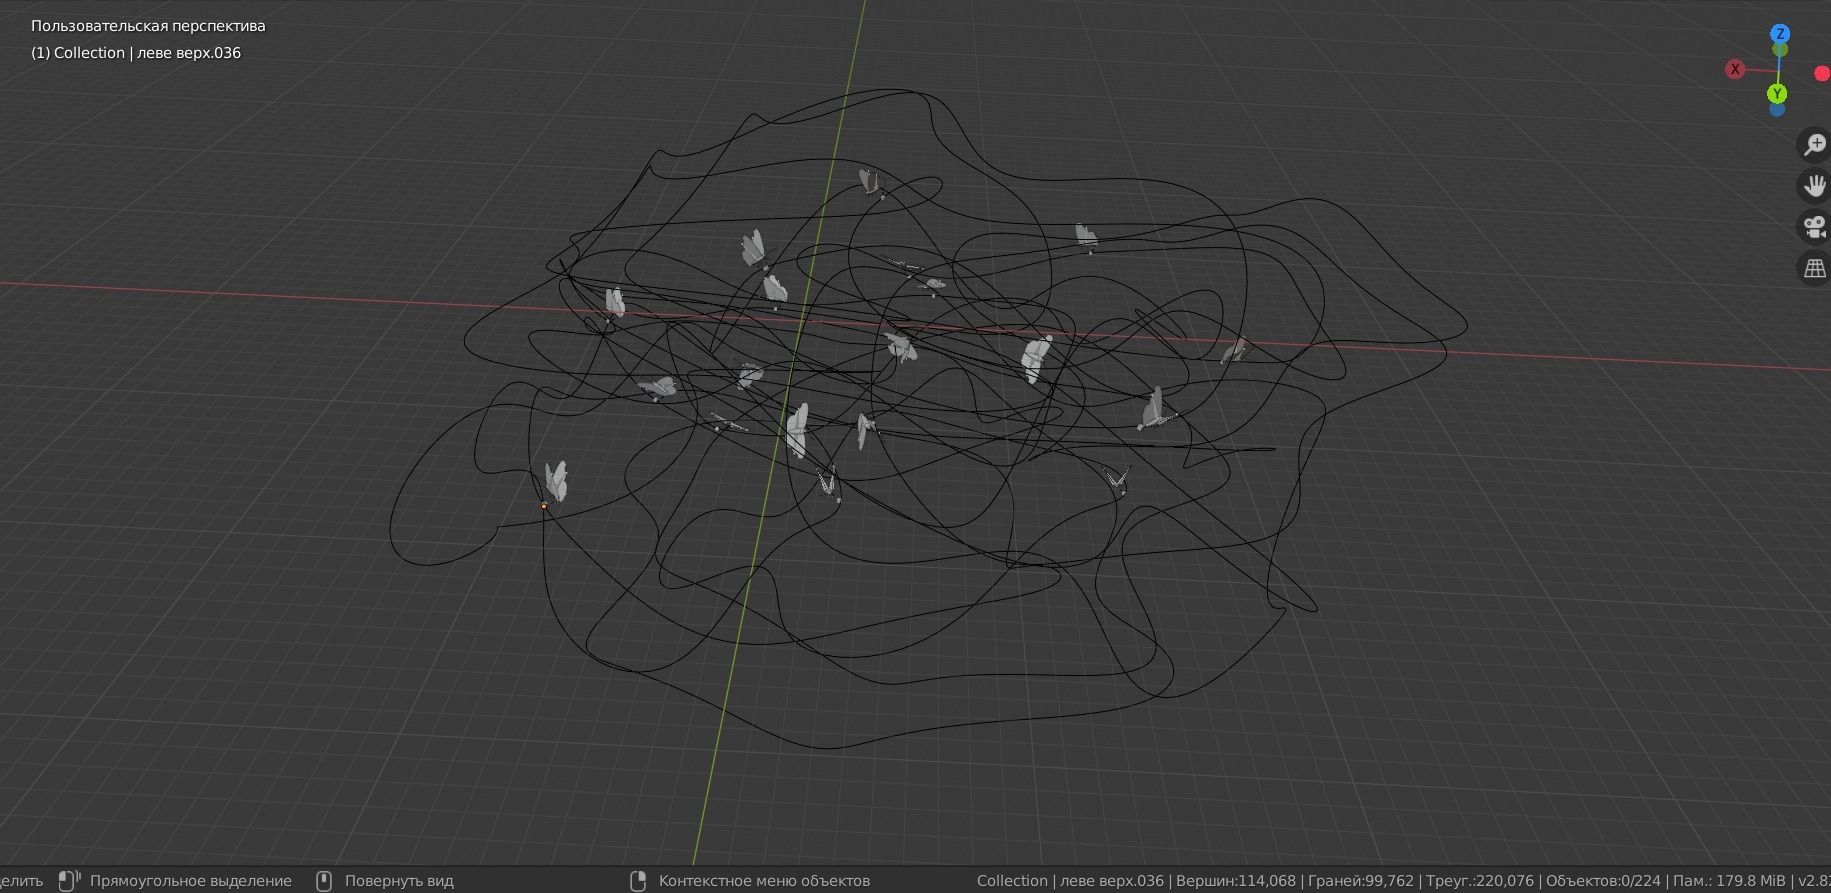Click the unlabeled bright red axis dot on the gizmo

[x=1822, y=74]
